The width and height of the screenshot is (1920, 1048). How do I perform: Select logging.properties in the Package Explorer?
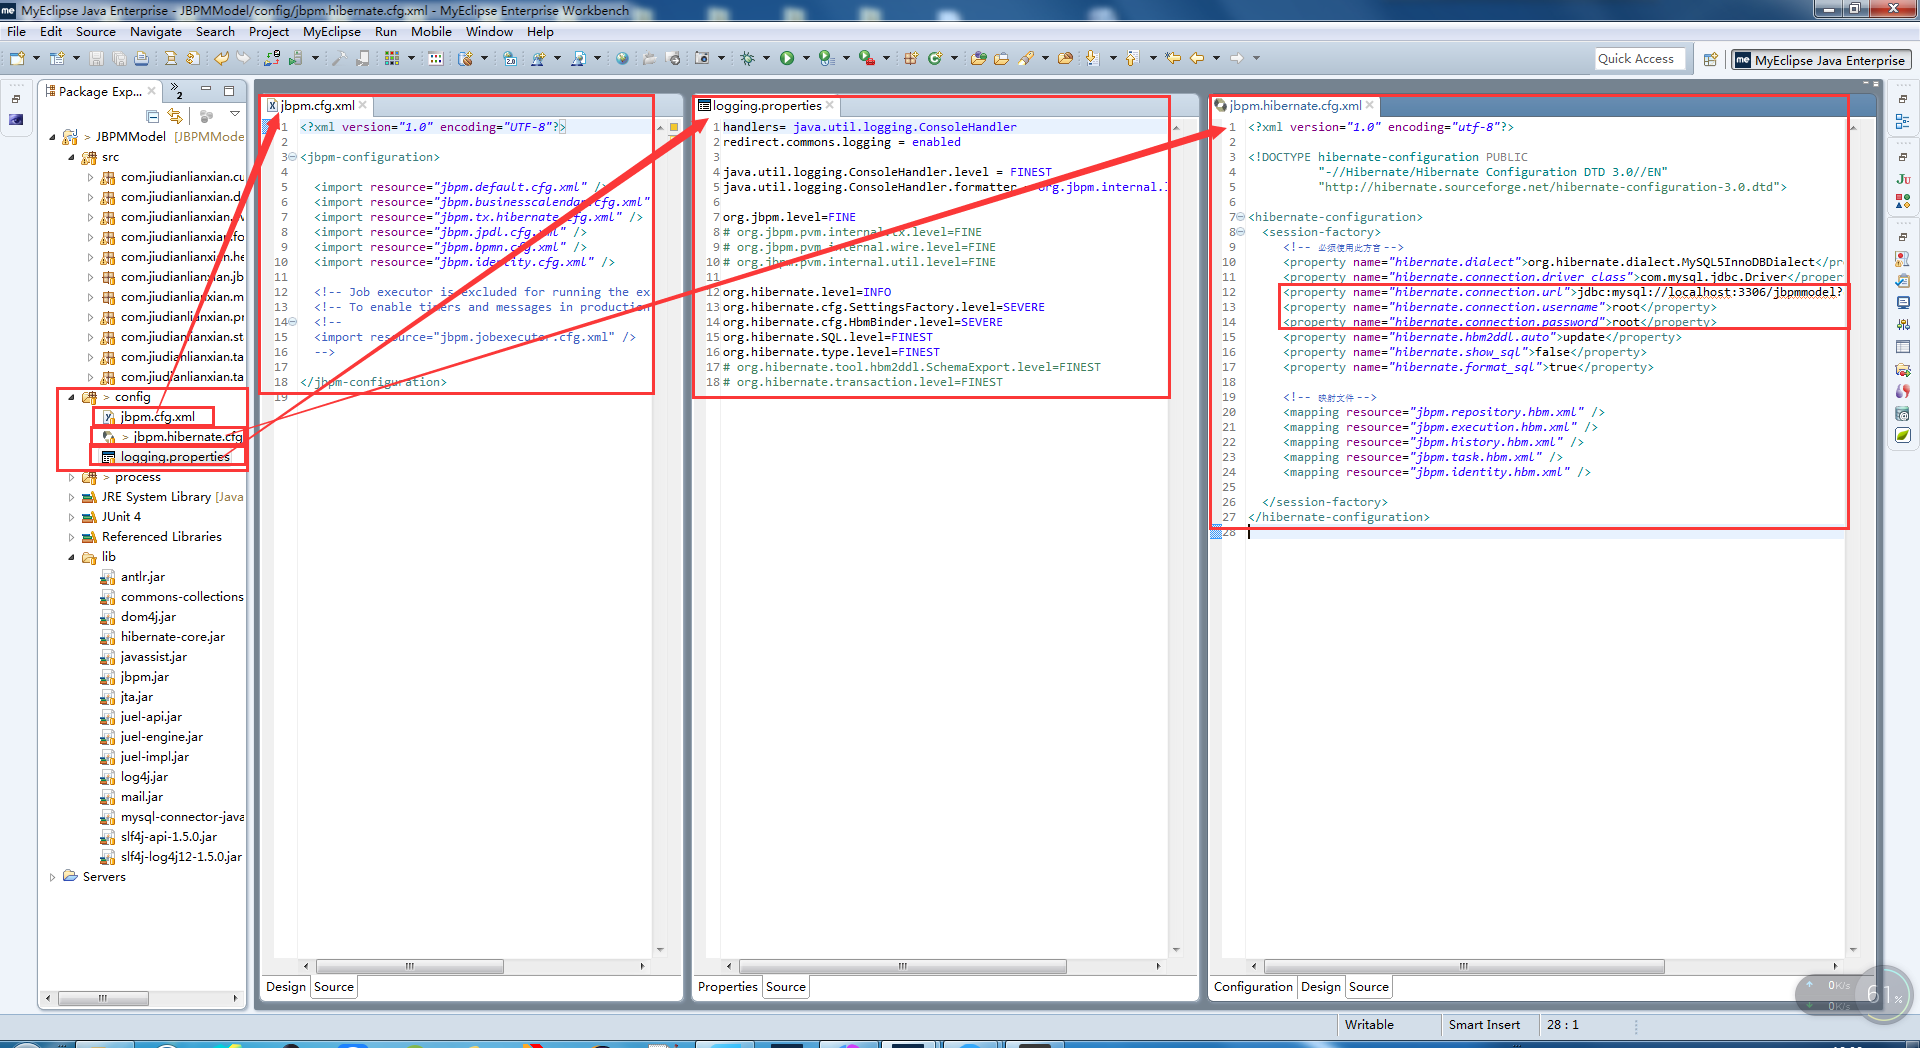(x=175, y=457)
